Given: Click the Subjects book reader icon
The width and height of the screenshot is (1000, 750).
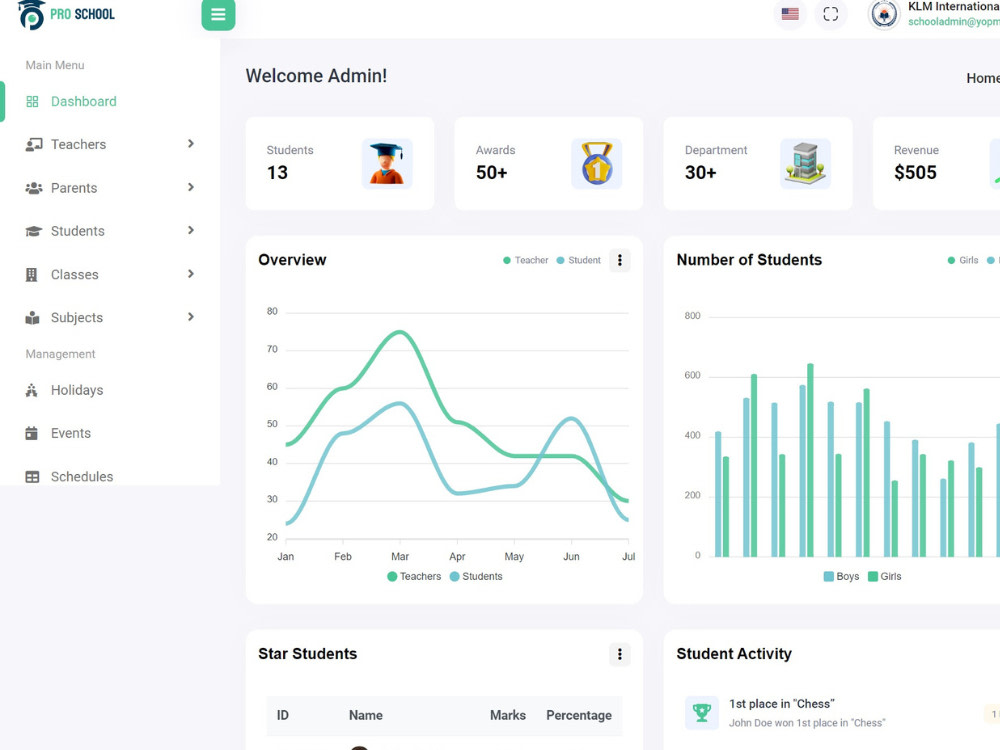Looking at the screenshot, I should [x=32, y=318].
